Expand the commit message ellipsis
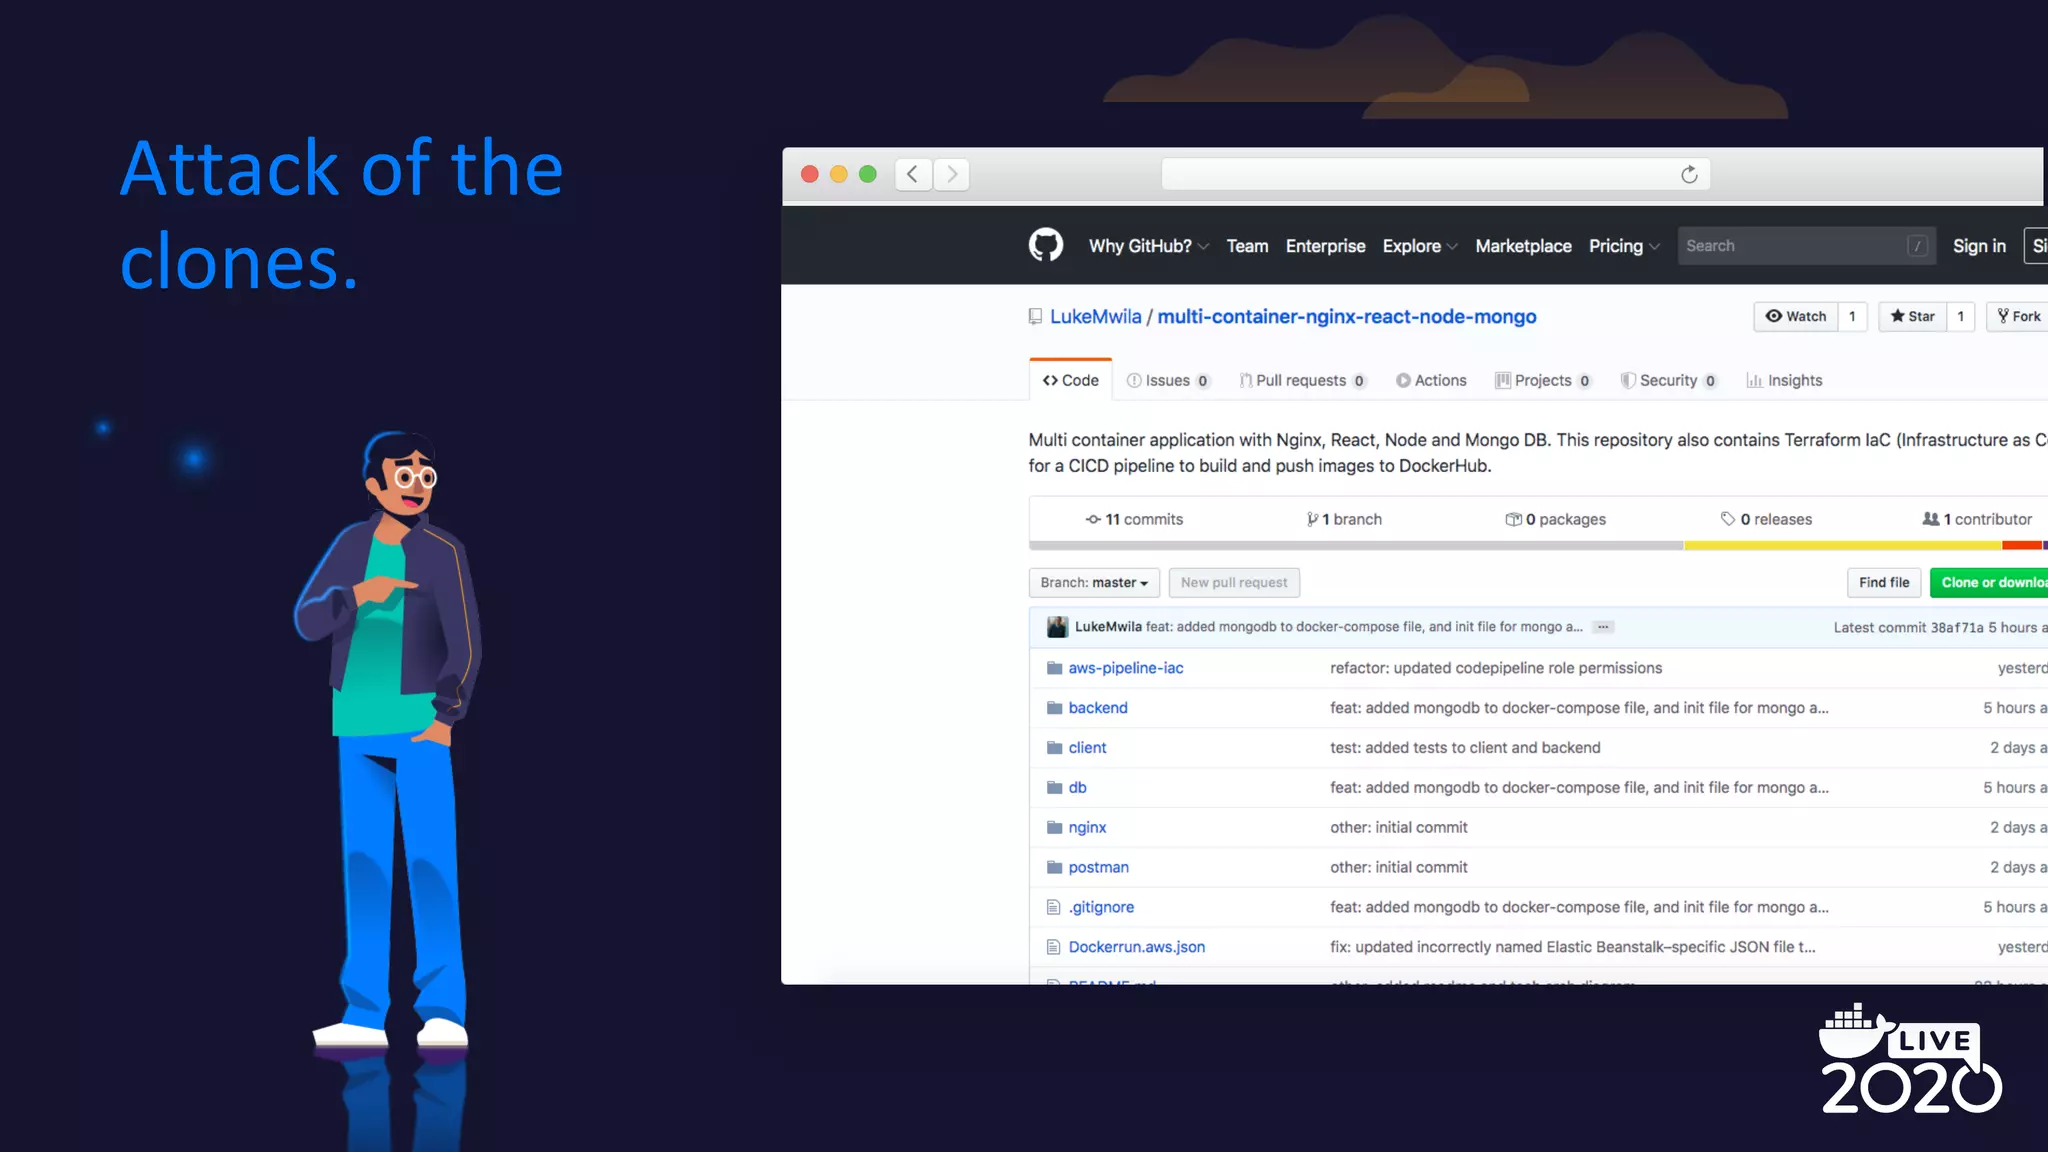The height and width of the screenshot is (1152, 2048). pyautogui.click(x=1603, y=627)
